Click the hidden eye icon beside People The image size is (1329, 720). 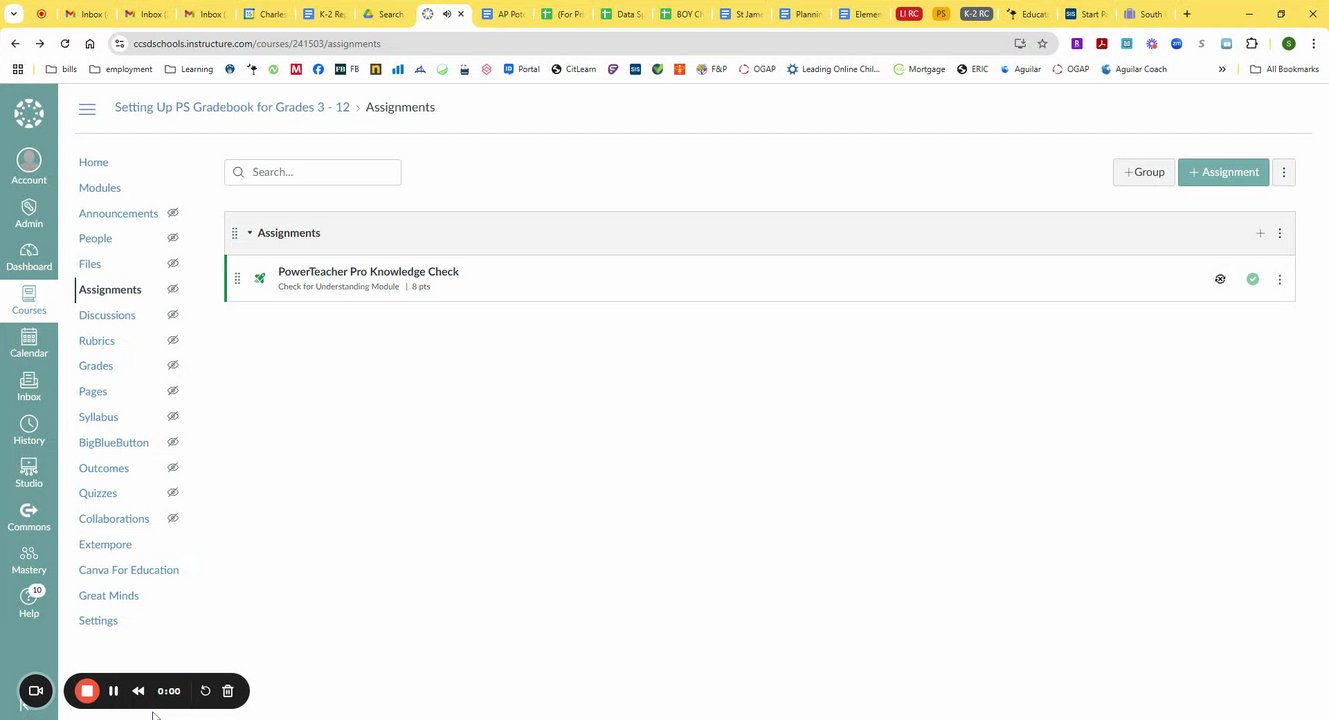tap(173, 238)
